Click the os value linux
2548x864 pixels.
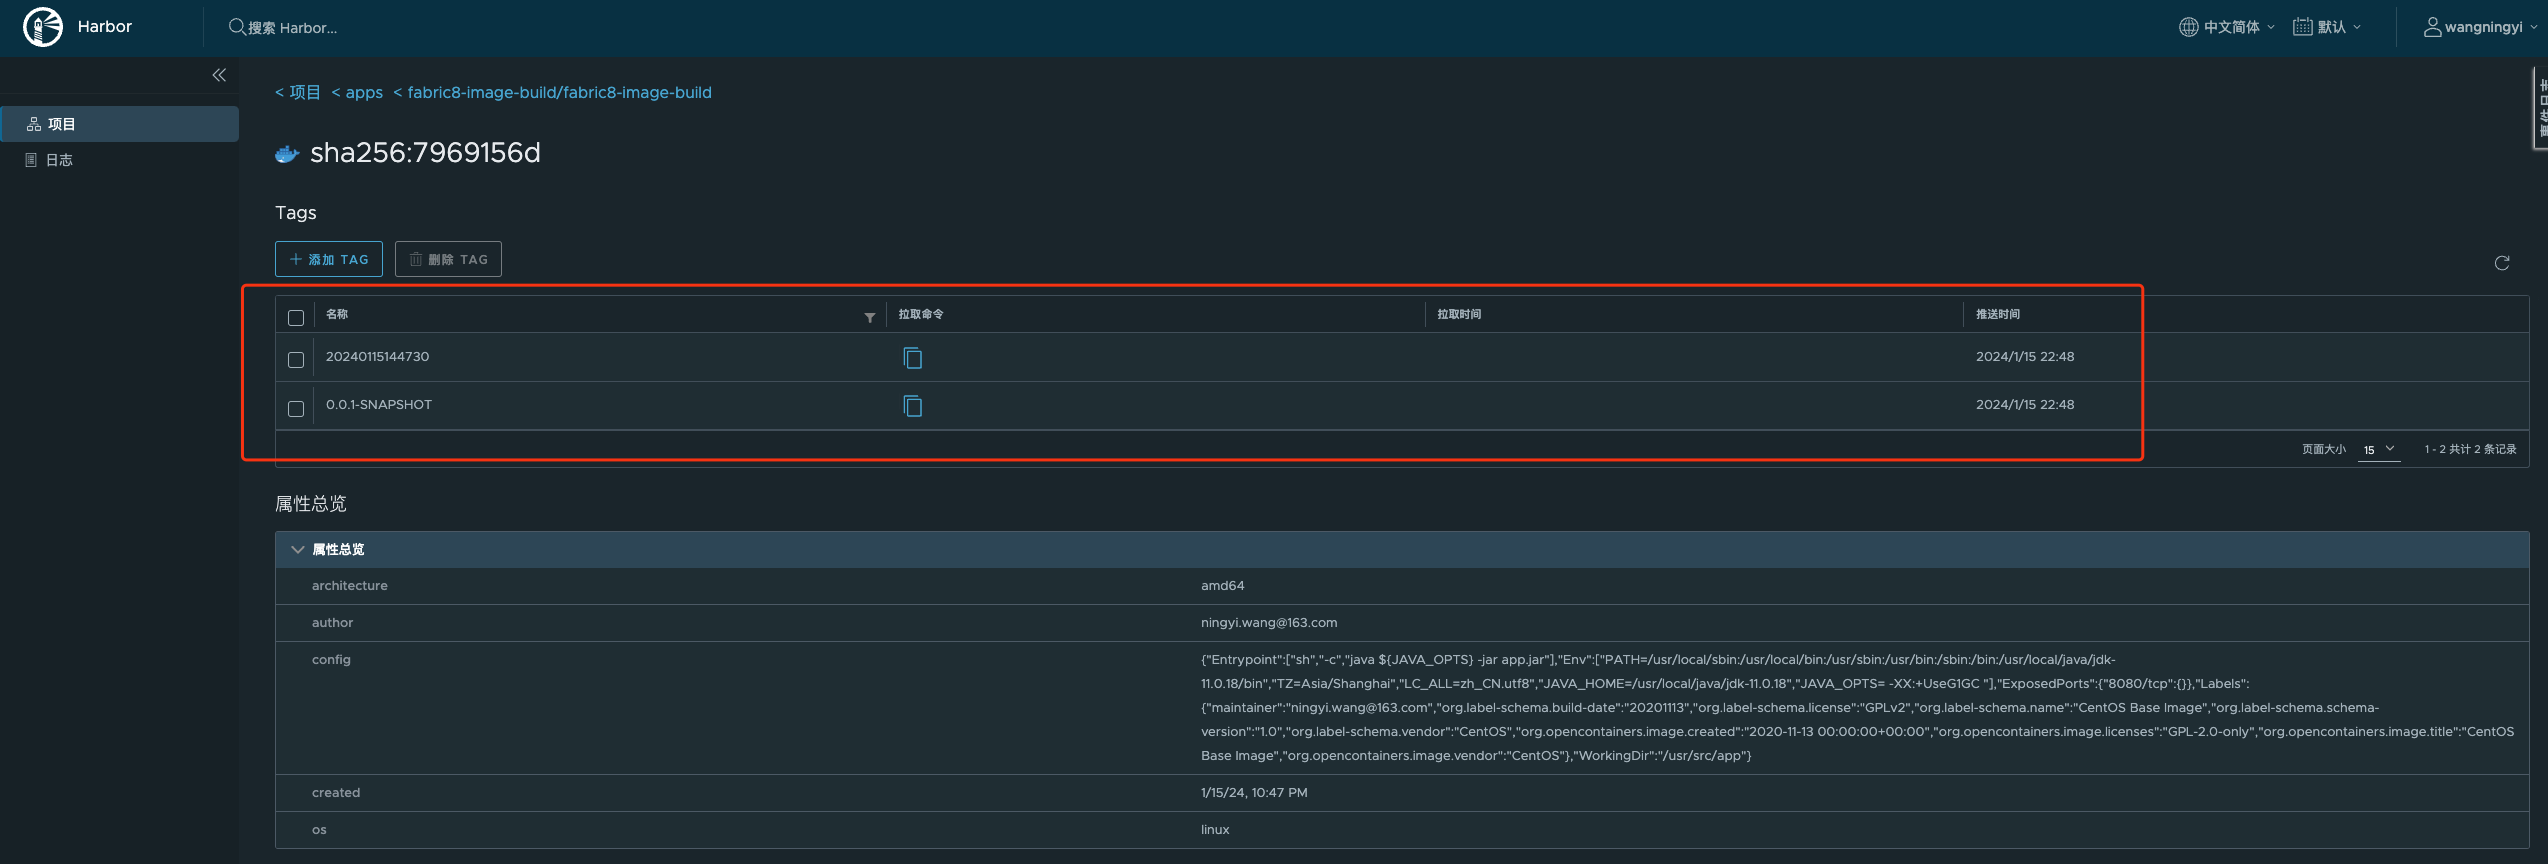tap(1215, 830)
